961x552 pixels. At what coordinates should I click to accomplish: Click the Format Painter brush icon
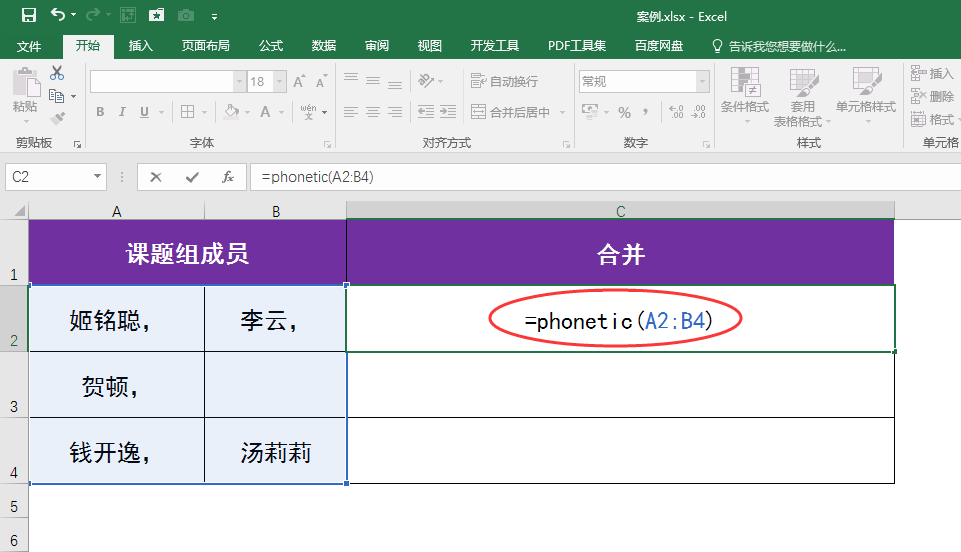pyautogui.click(x=57, y=118)
